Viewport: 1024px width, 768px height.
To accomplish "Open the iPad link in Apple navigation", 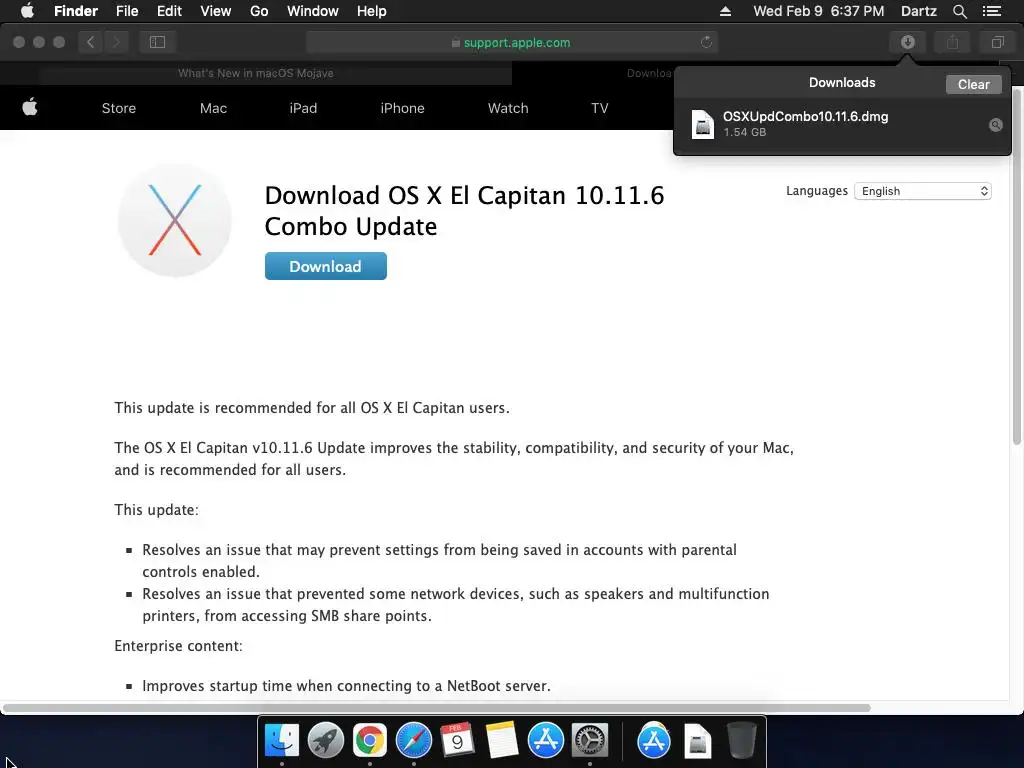I will [x=303, y=108].
